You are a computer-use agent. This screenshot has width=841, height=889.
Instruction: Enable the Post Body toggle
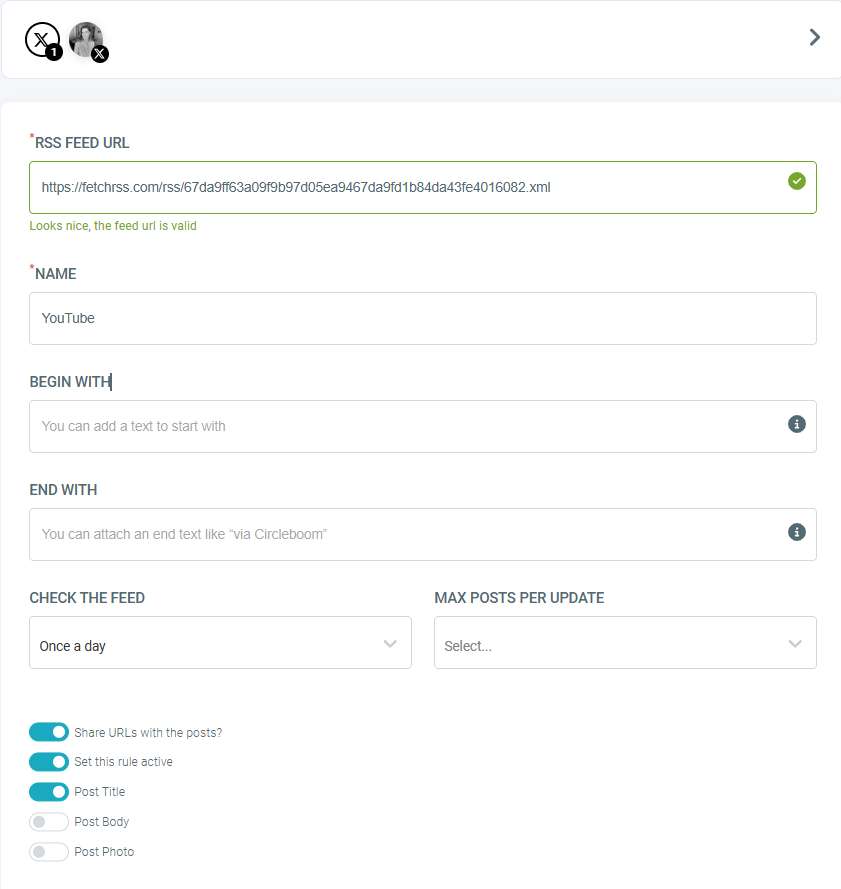coord(49,822)
